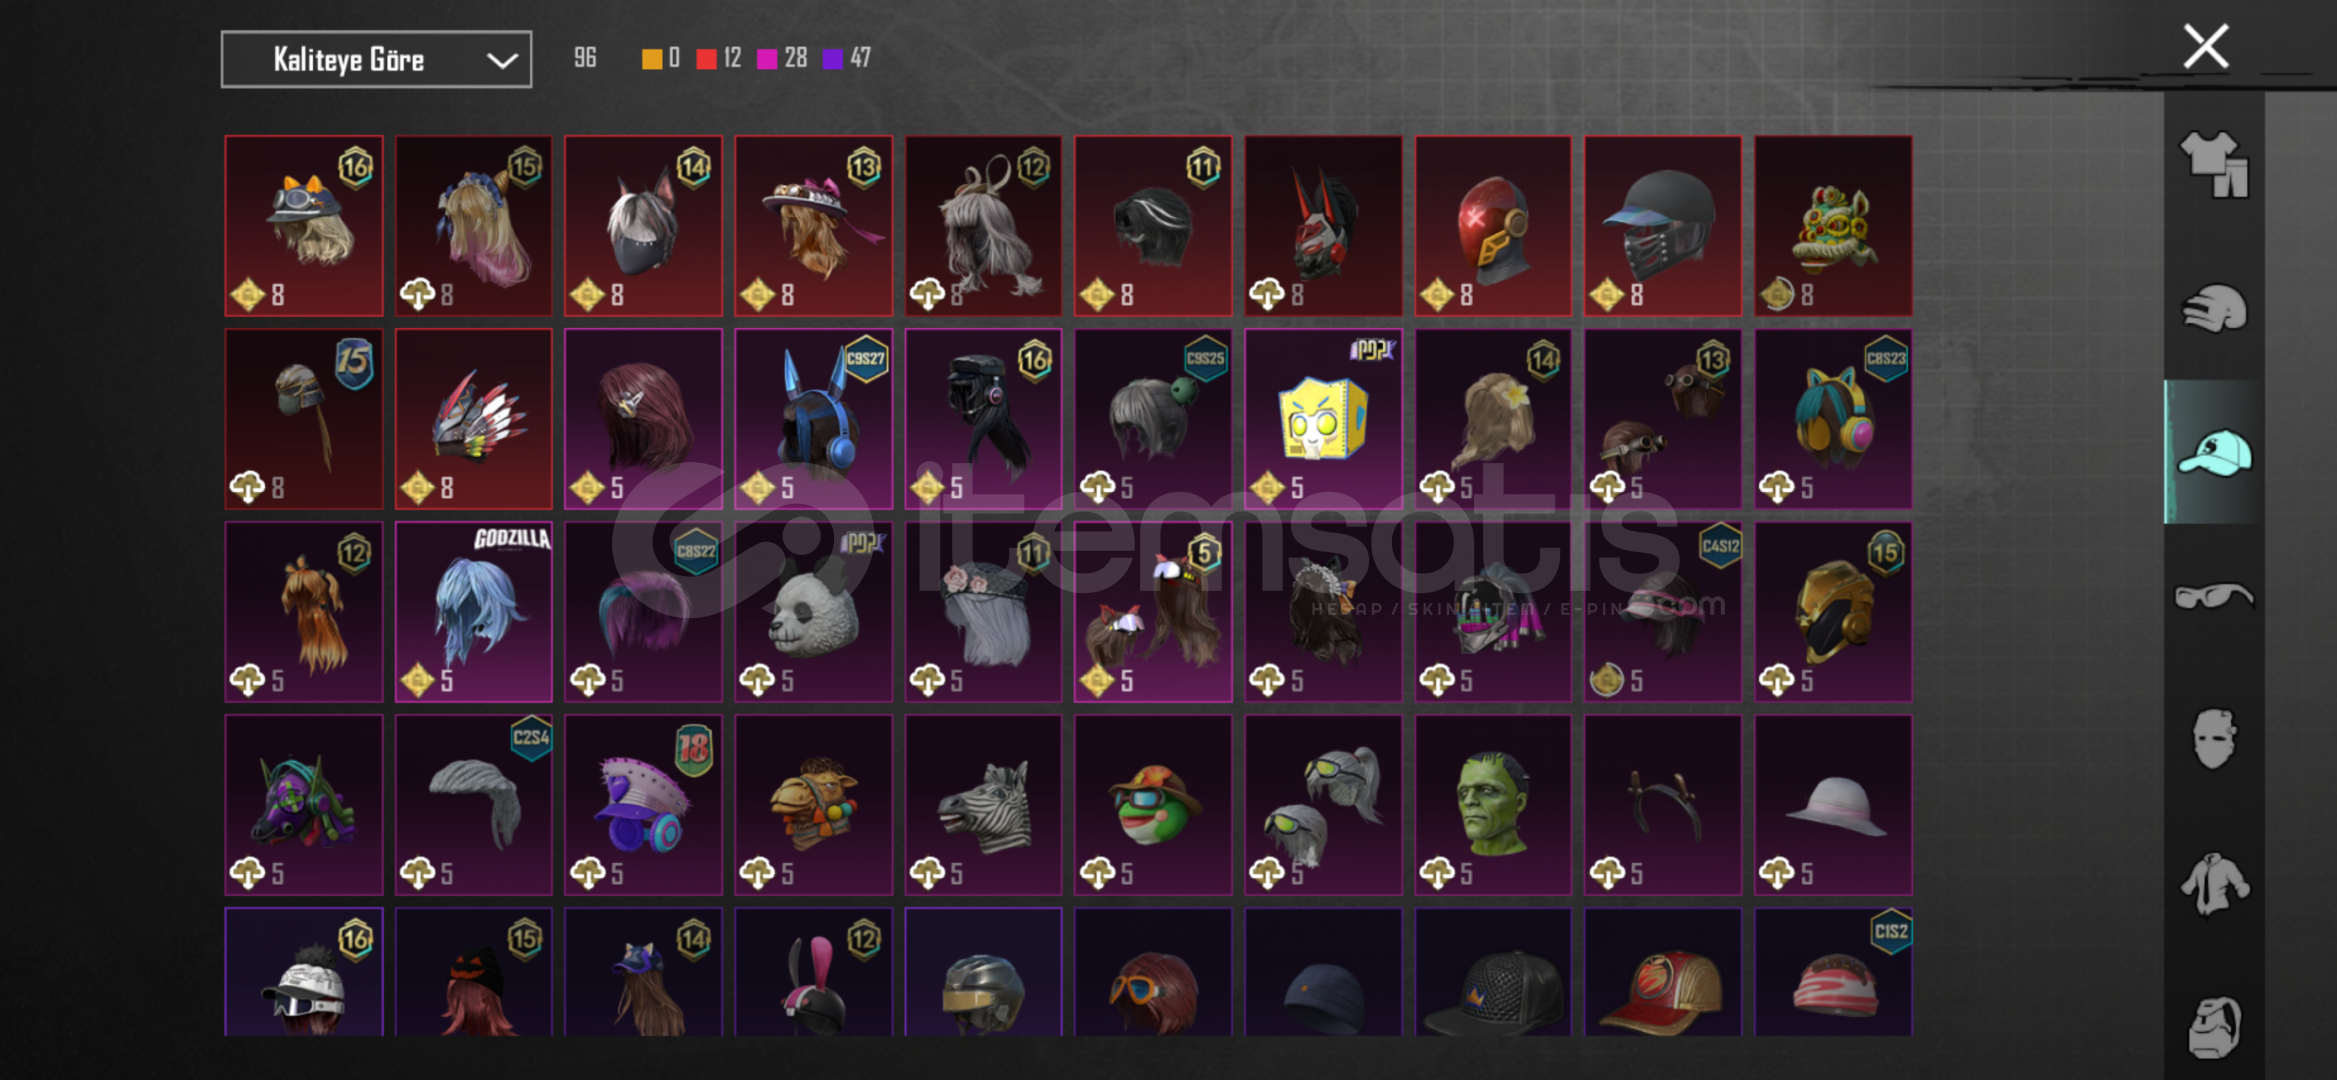This screenshot has width=2337, height=1080.
Task: Select the red helmet with X mark
Action: [1493, 226]
